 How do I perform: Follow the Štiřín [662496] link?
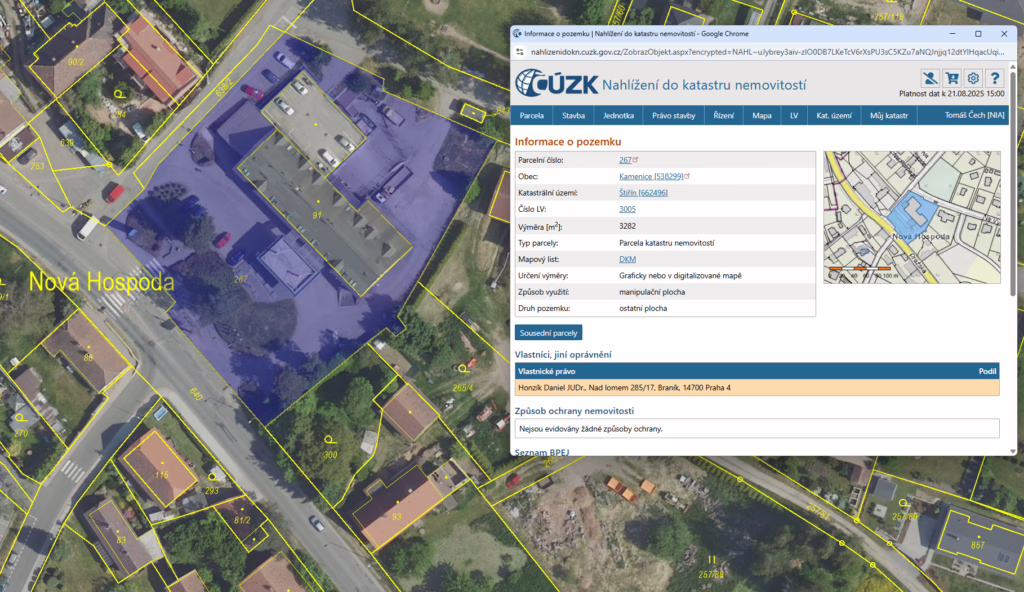tap(643, 193)
